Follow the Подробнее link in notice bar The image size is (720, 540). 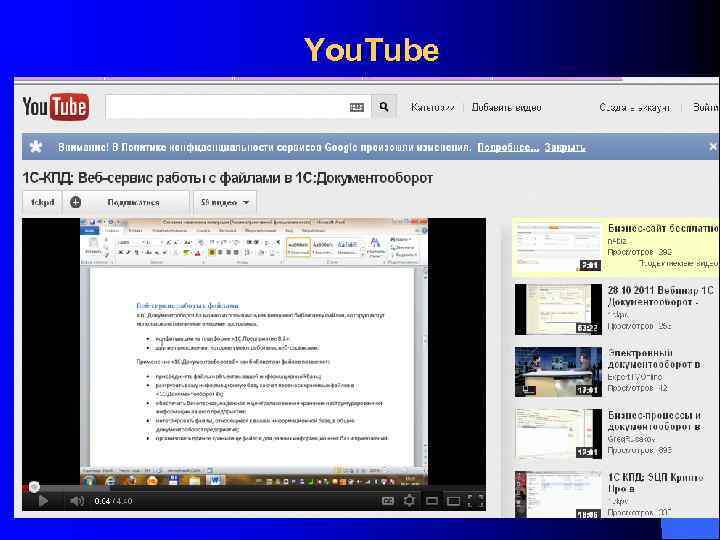tap(508, 147)
